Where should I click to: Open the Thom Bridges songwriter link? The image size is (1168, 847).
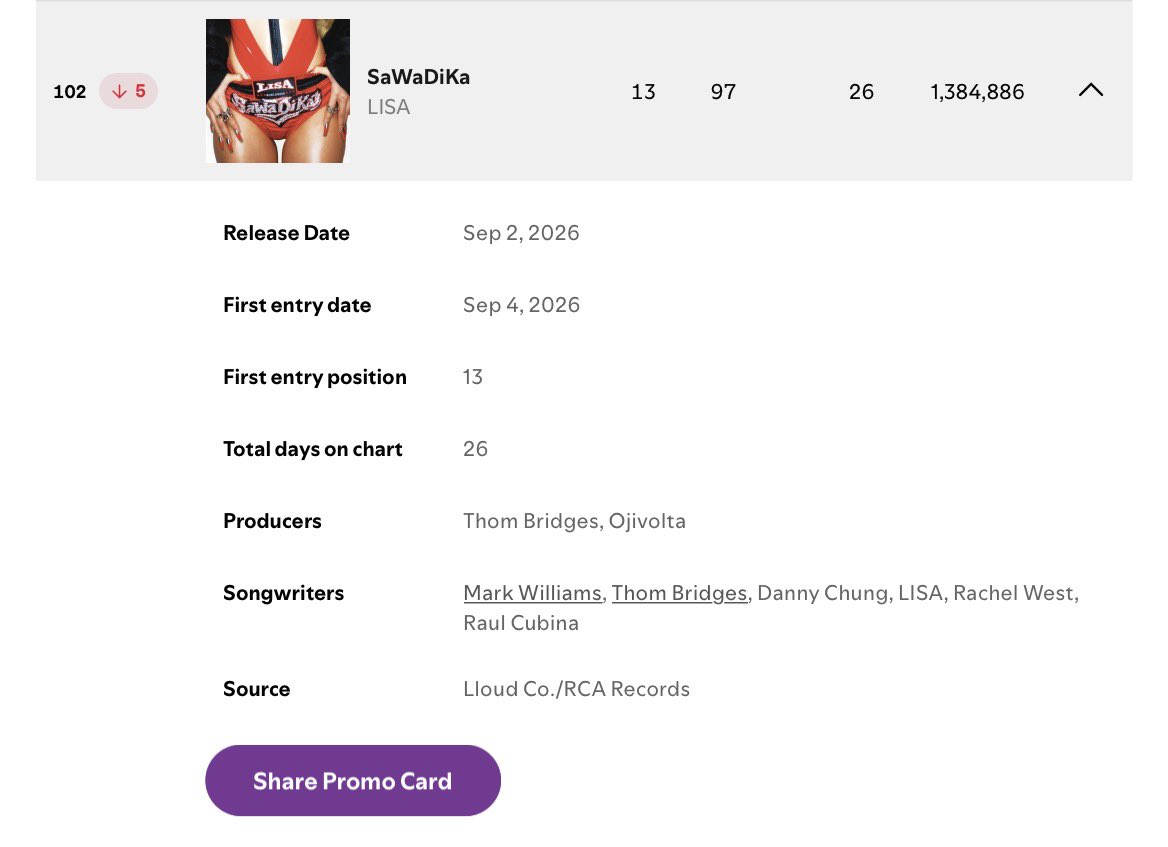(679, 593)
